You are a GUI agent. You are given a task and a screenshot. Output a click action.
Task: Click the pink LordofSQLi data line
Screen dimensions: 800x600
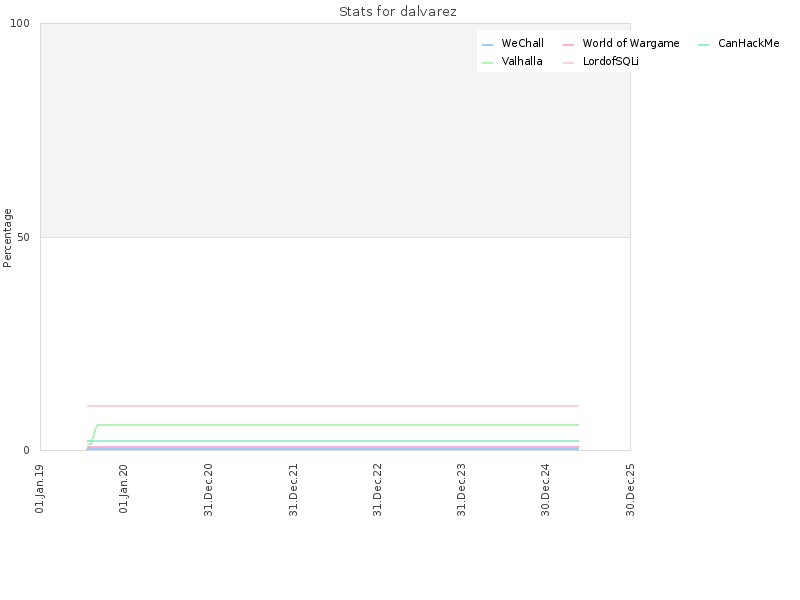click(333, 406)
